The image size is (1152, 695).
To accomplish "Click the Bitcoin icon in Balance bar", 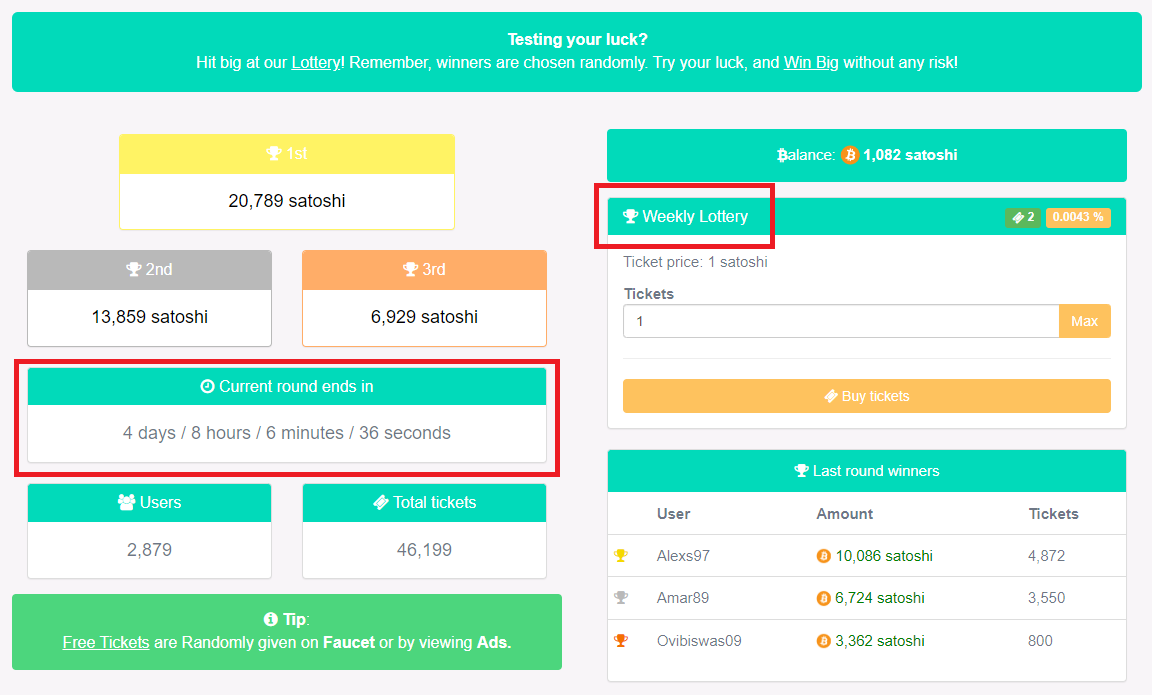I will pos(850,155).
